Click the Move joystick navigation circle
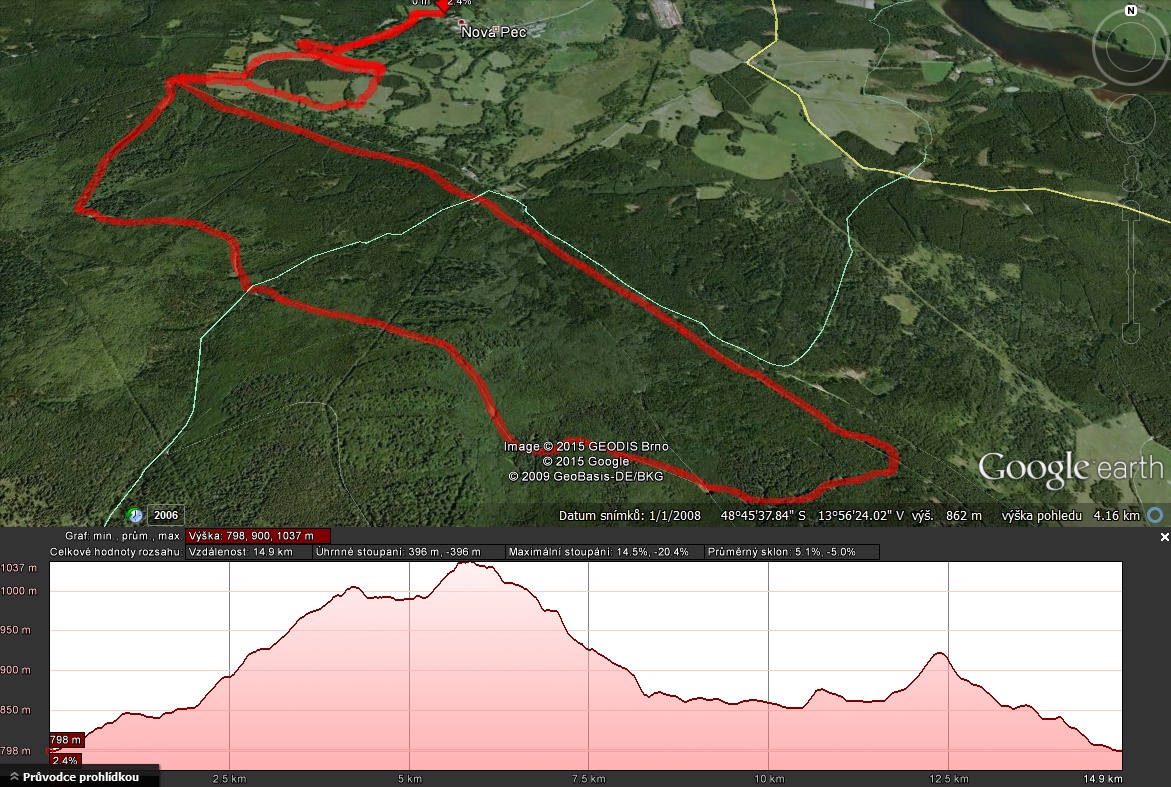 tap(1131, 119)
